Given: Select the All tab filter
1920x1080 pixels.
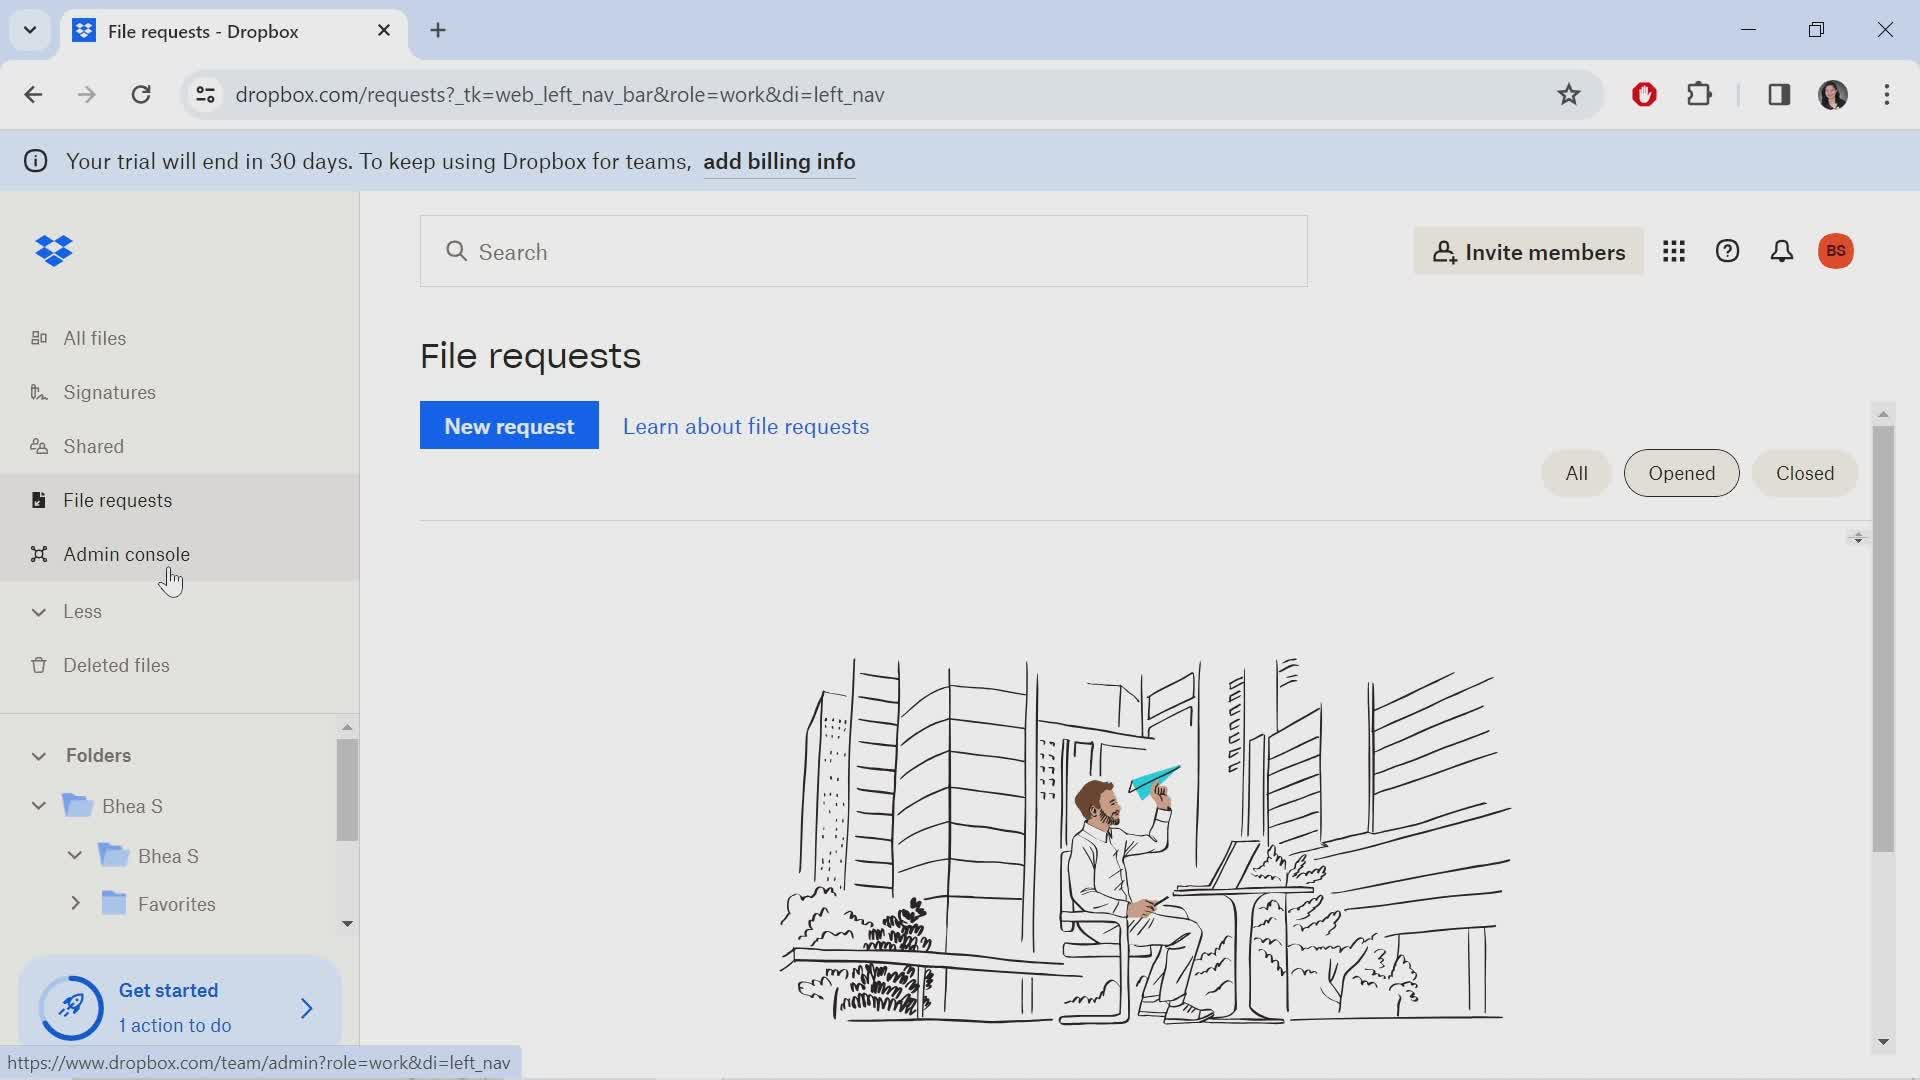Looking at the screenshot, I should click(x=1577, y=472).
